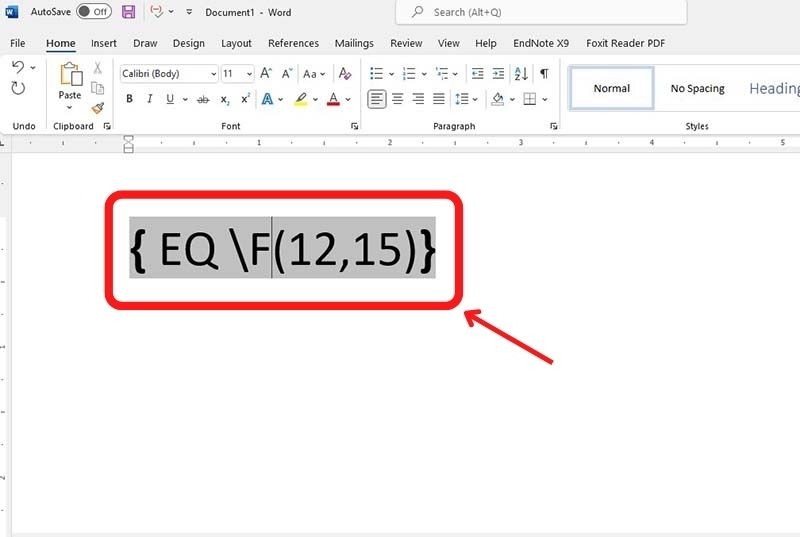Click the Save icon in title bar
This screenshot has width=800, height=537.
pos(129,12)
